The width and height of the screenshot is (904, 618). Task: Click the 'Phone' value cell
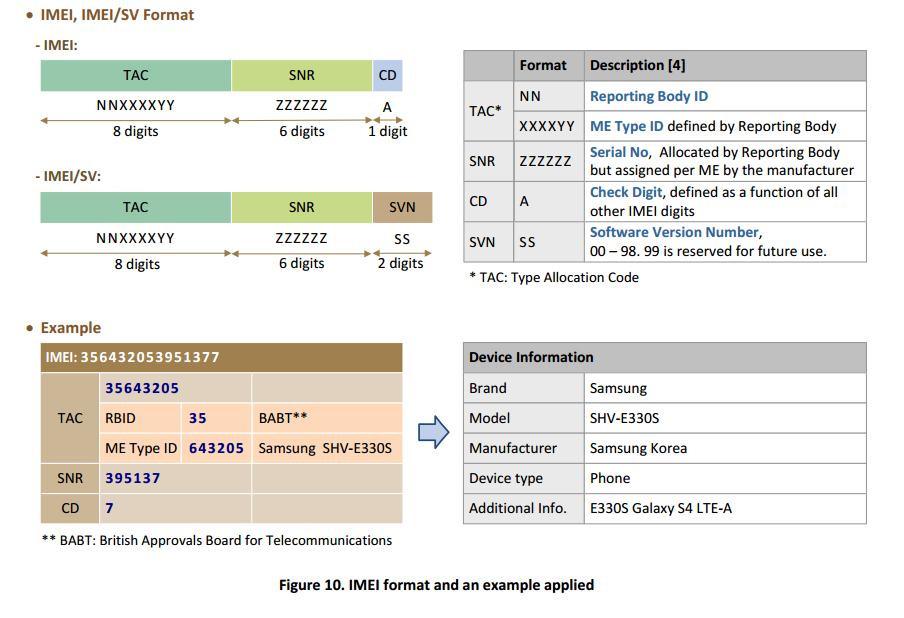coord(725,478)
